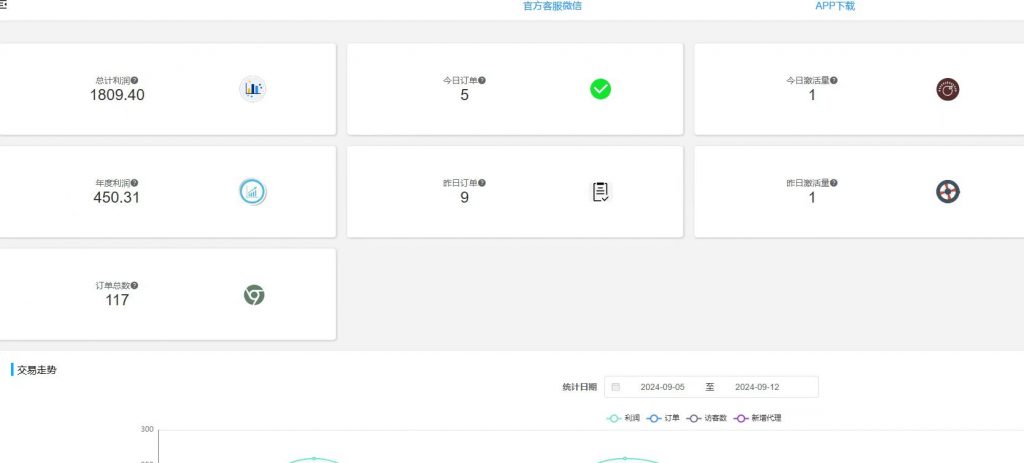This screenshot has width=1024, height=463.
Task: Toggle the sidebar collapse hamburger icon
Action: pyautogui.click(x=4, y=5)
